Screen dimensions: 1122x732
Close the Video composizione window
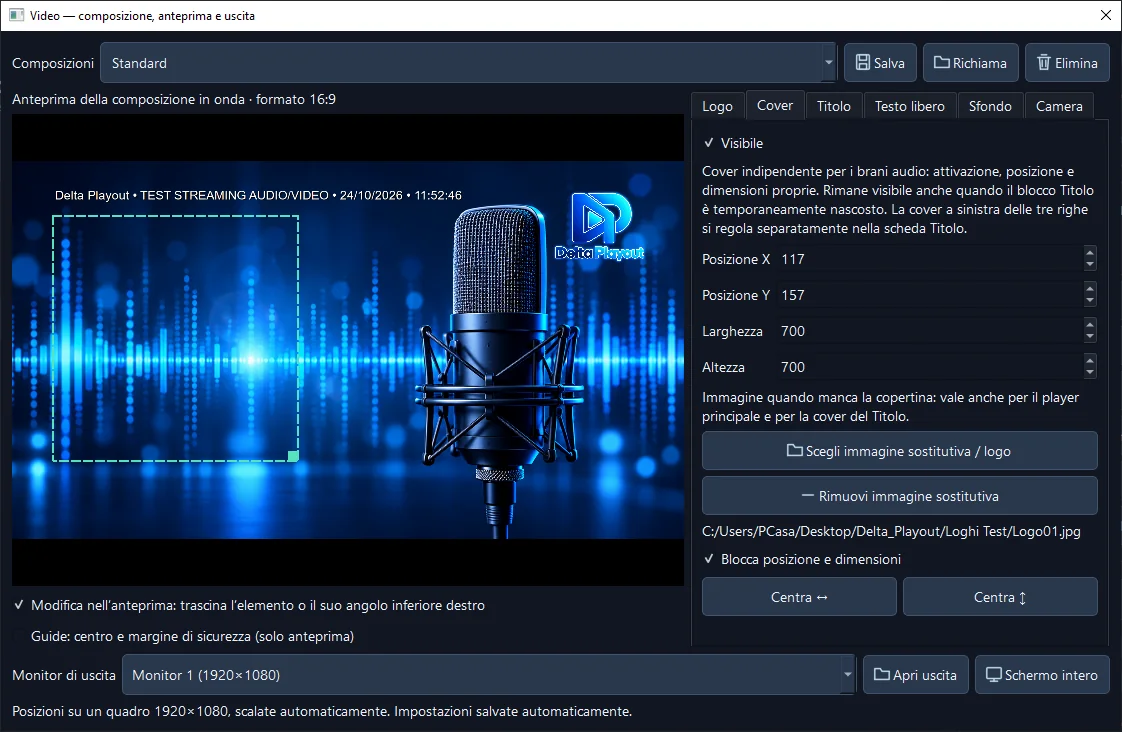click(x=1106, y=15)
